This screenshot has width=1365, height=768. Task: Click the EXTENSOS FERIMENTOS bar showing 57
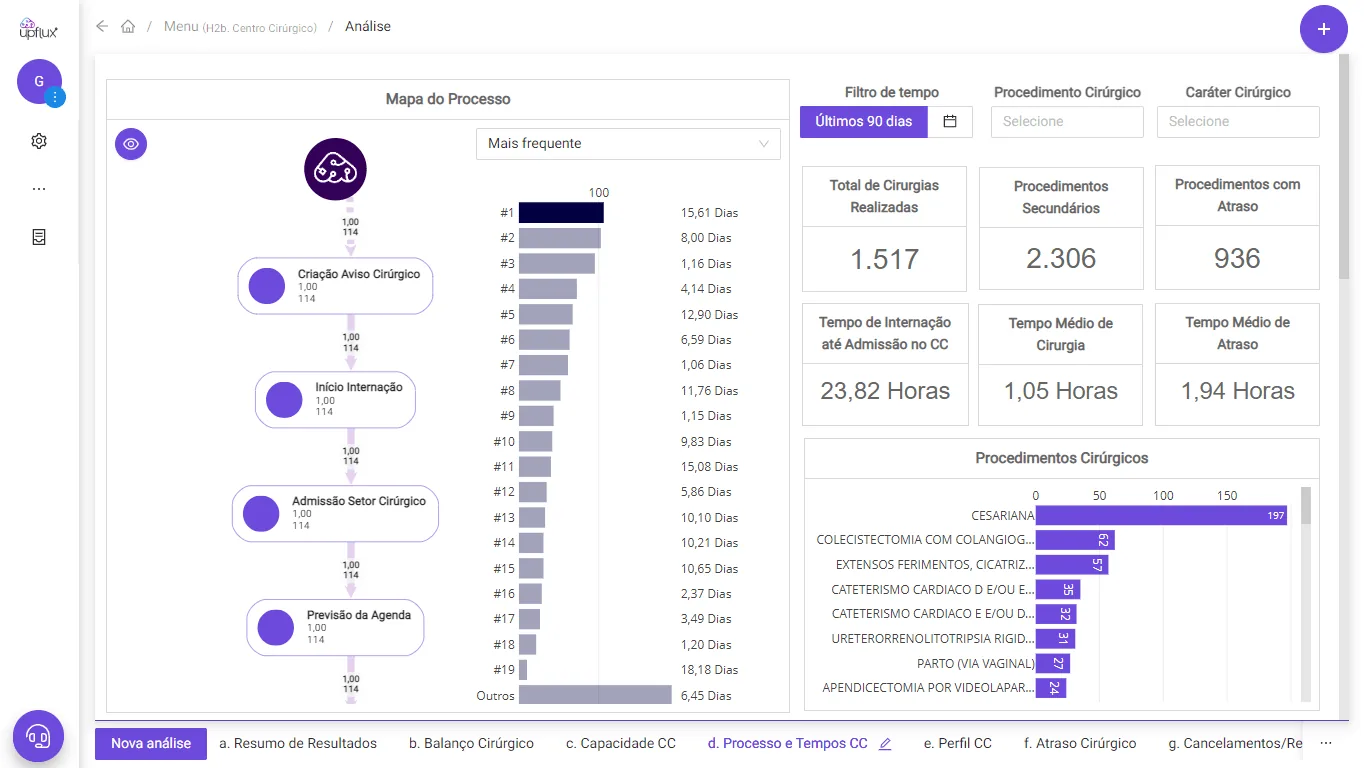coord(1072,565)
